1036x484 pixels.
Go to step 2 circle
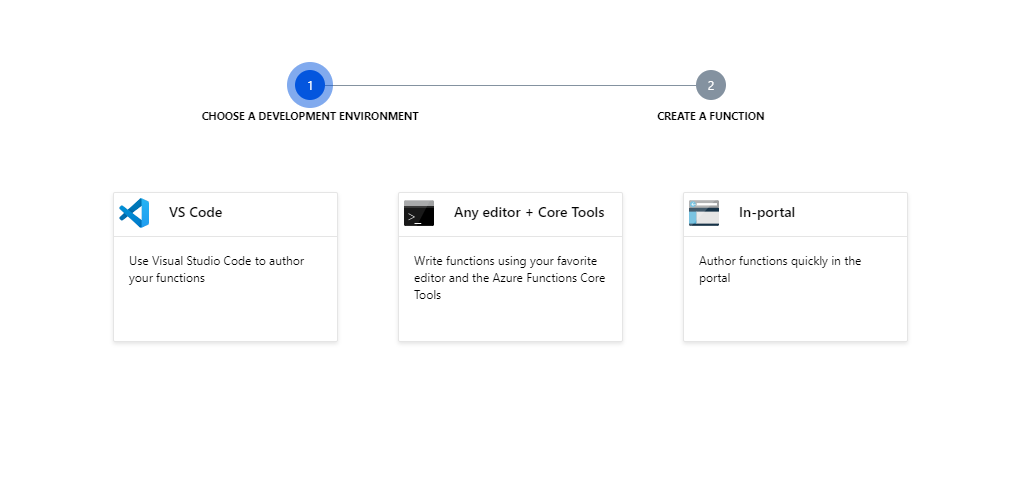[711, 85]
